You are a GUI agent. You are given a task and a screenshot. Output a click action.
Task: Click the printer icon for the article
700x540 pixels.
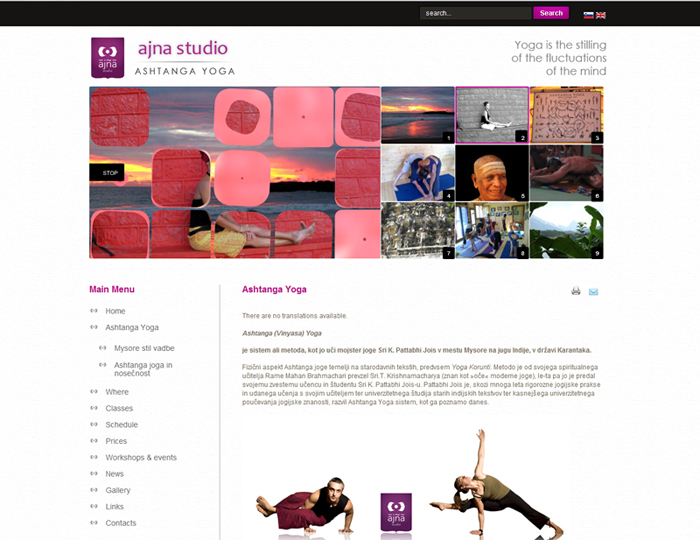point(576,291)
